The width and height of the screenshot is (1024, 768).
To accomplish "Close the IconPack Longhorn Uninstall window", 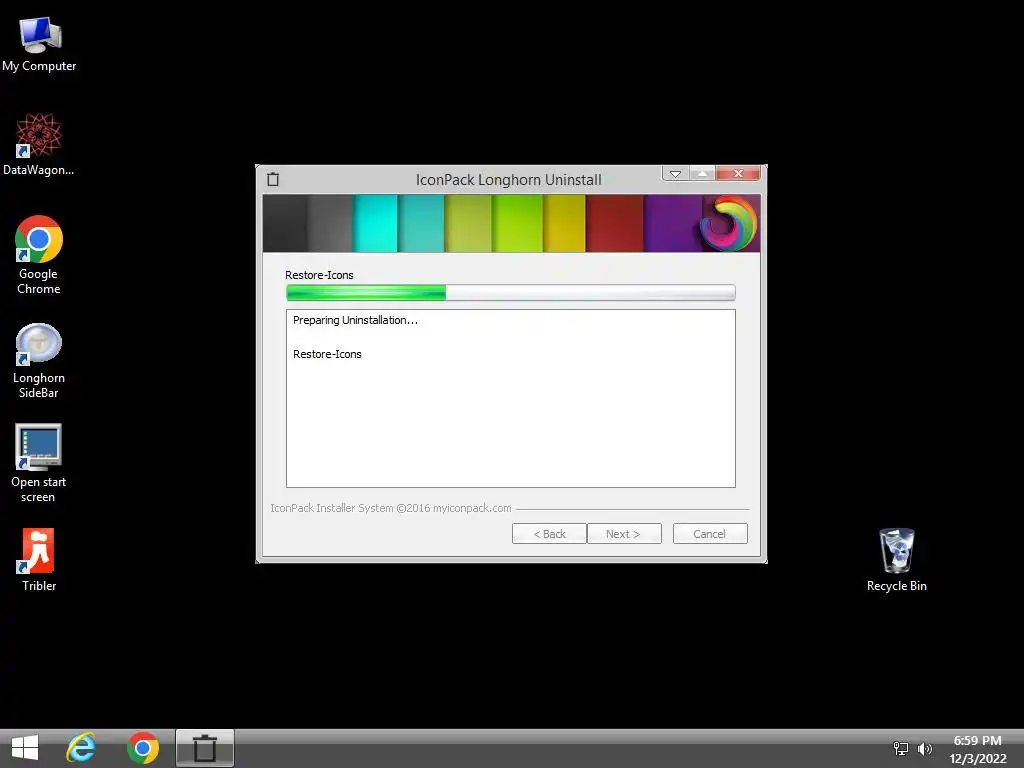I will [738, 174].
